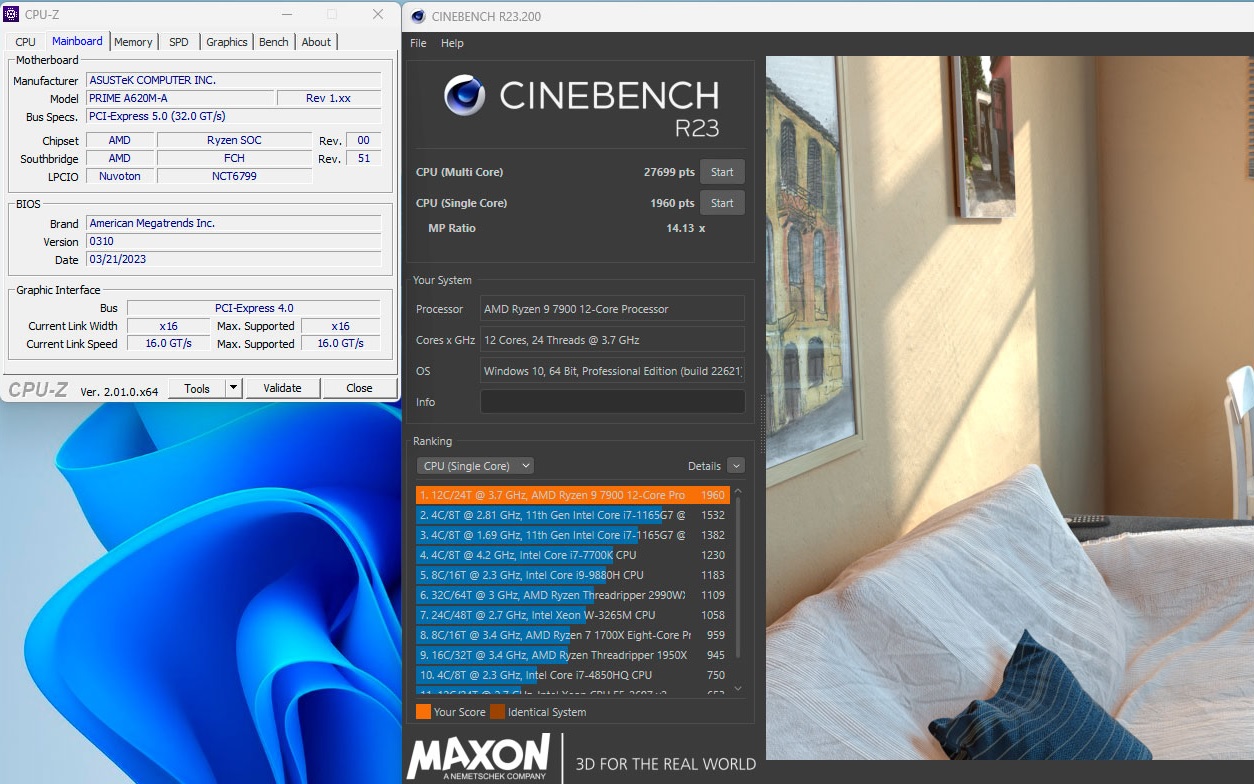Click the Processor field value in Cinebench
The width and height of the screenshot is (1254, 784).
coord(612,309)
